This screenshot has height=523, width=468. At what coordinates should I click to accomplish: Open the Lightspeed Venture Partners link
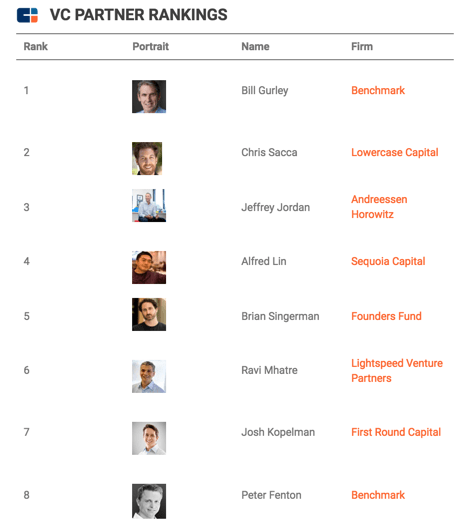coord(397,371)
